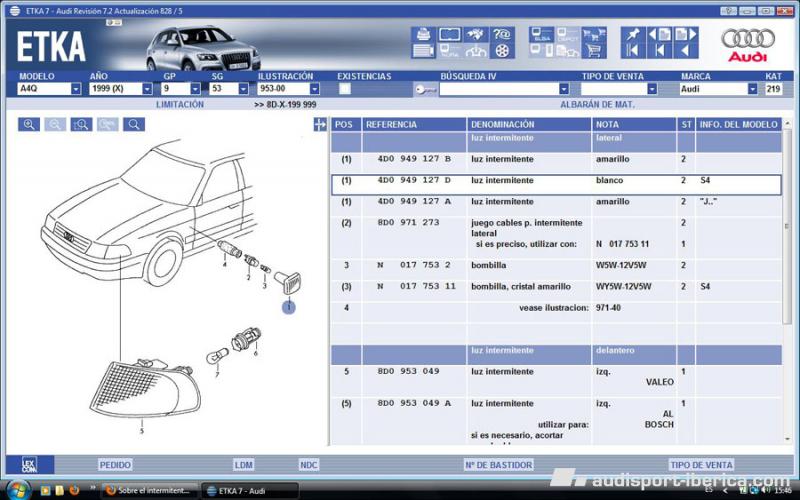Image resolution: width=800 pixels, height=500 pixels.
Task: Click the LIMITACIÓN label
Action: click(180, 105)
